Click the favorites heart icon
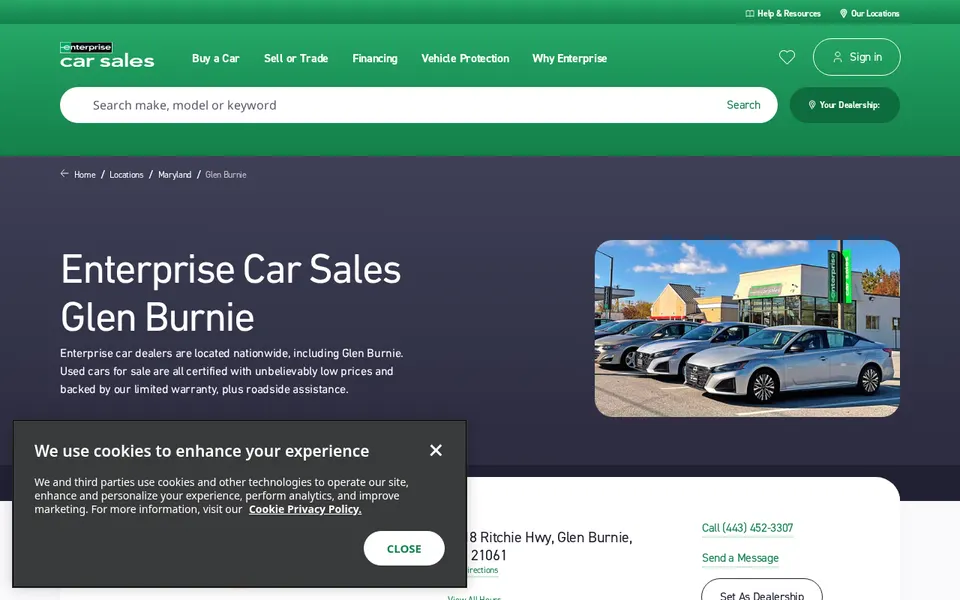 (x=787, y=57)
